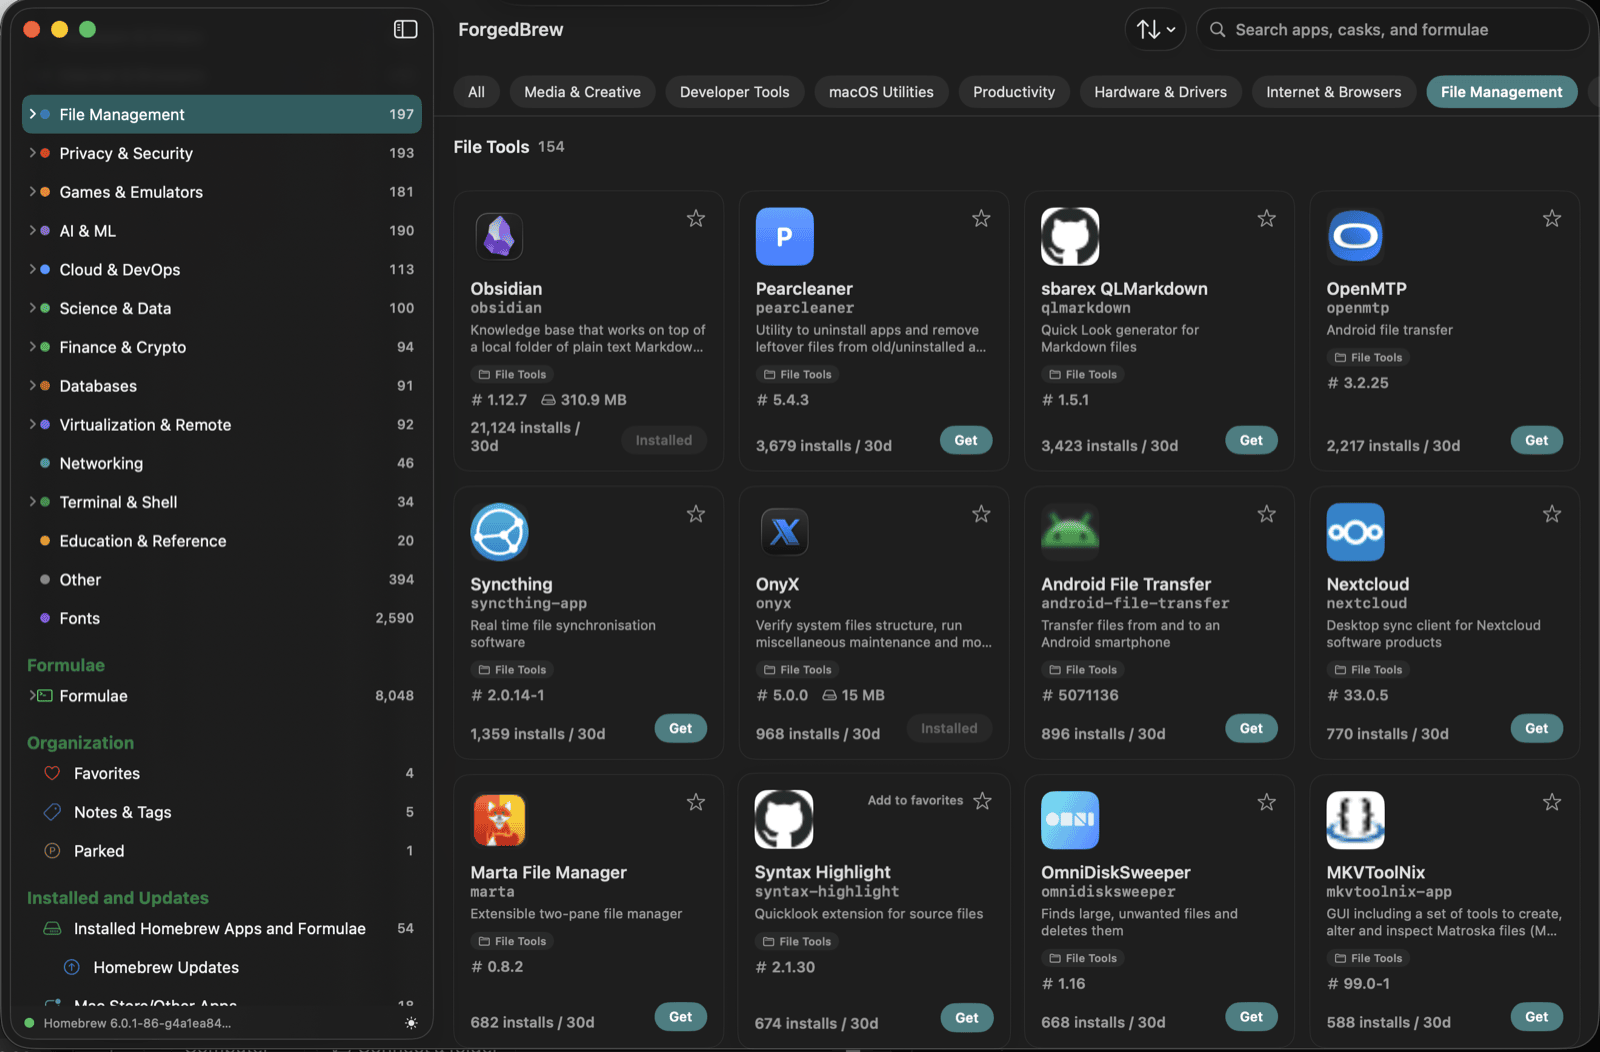Switch to the Media & Creative tab

click(x=582, y=92)
